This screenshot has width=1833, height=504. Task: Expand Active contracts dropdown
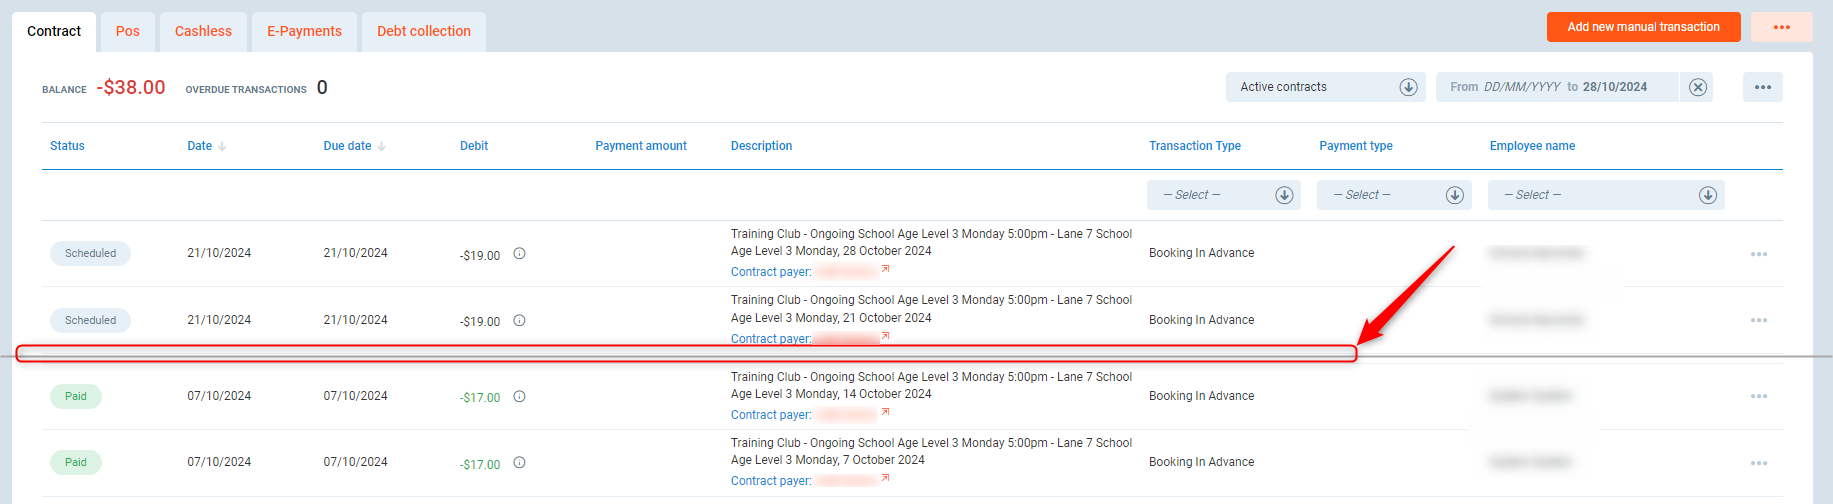click(x=1407, y=87)
